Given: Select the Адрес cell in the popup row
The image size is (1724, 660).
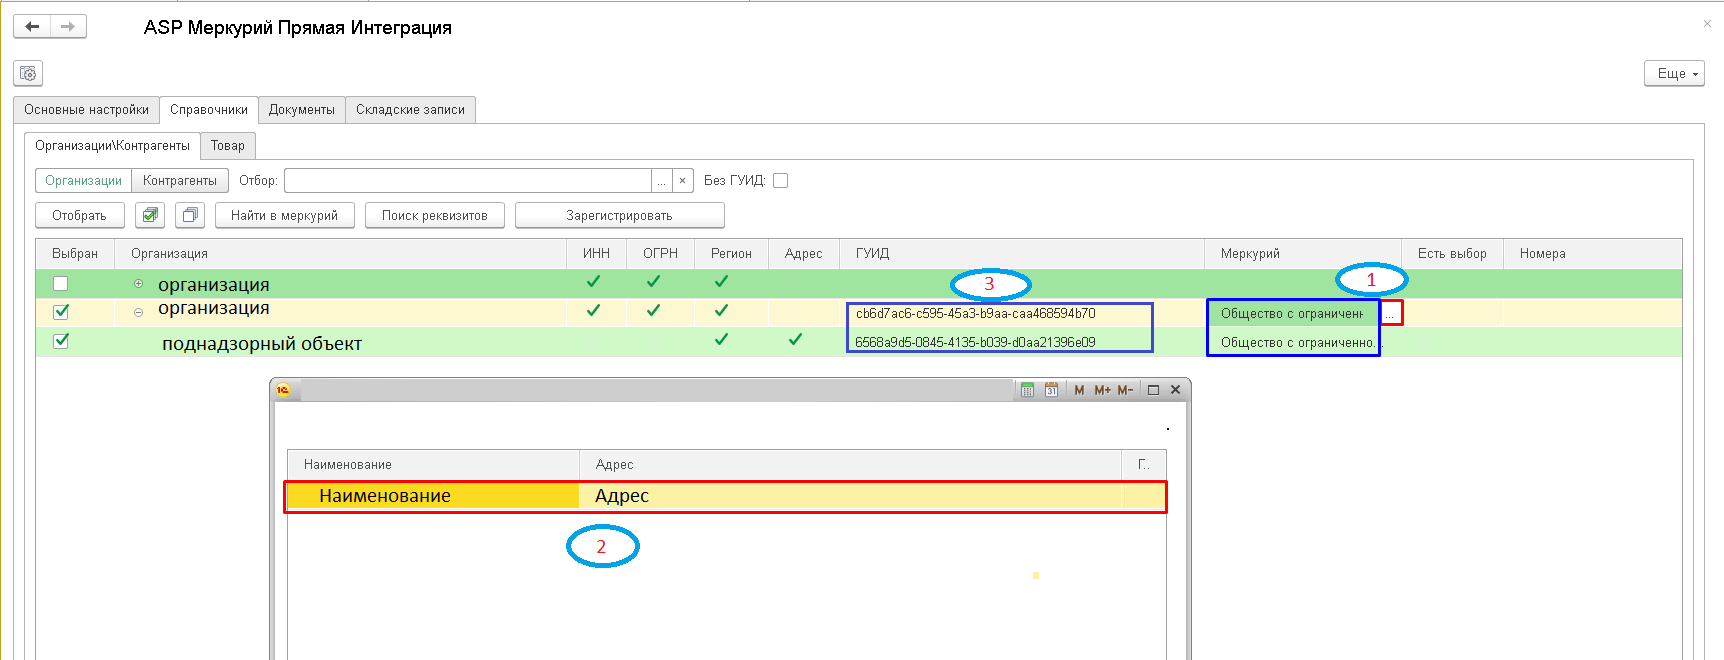Looking at the screenshot, I should 851,496.
